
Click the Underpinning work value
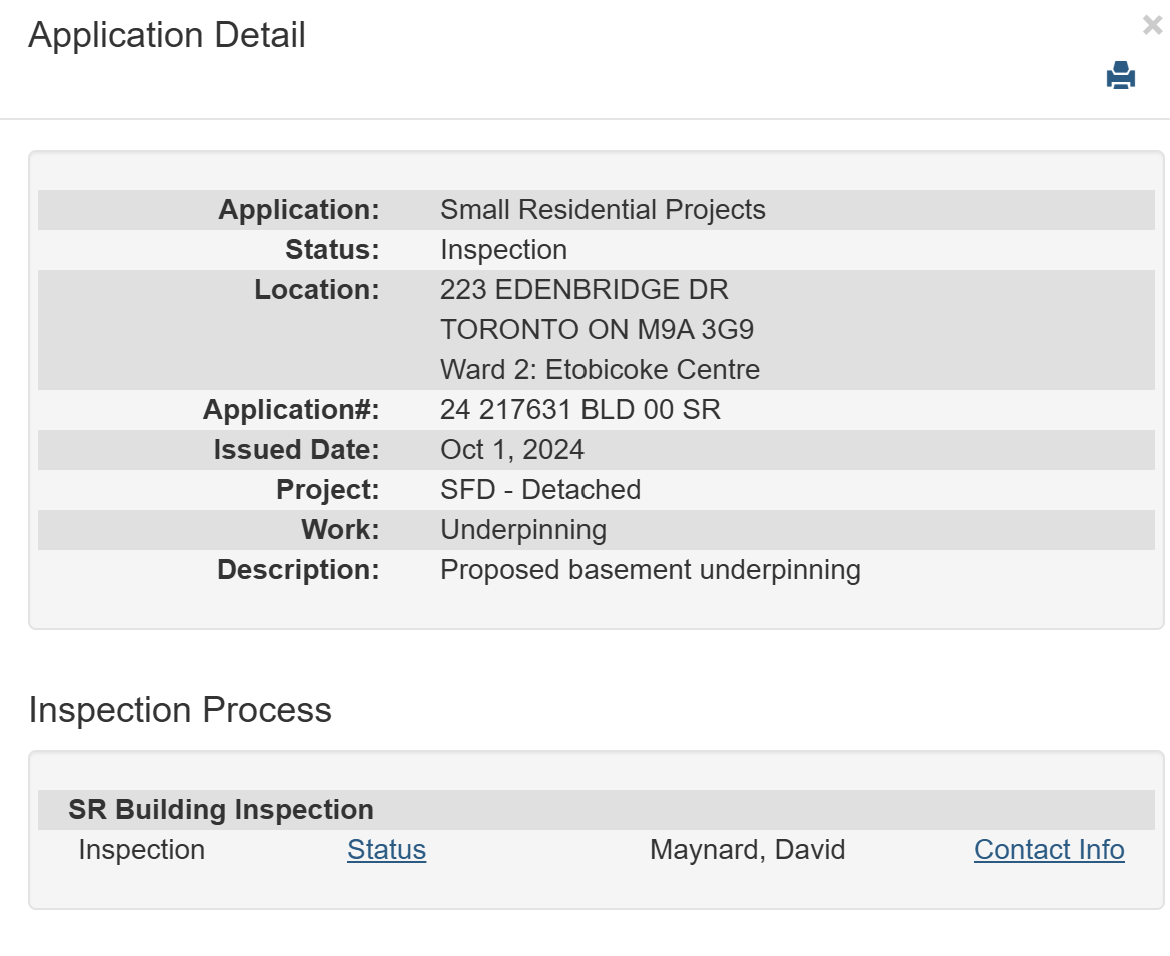click(x=523, y=530)
